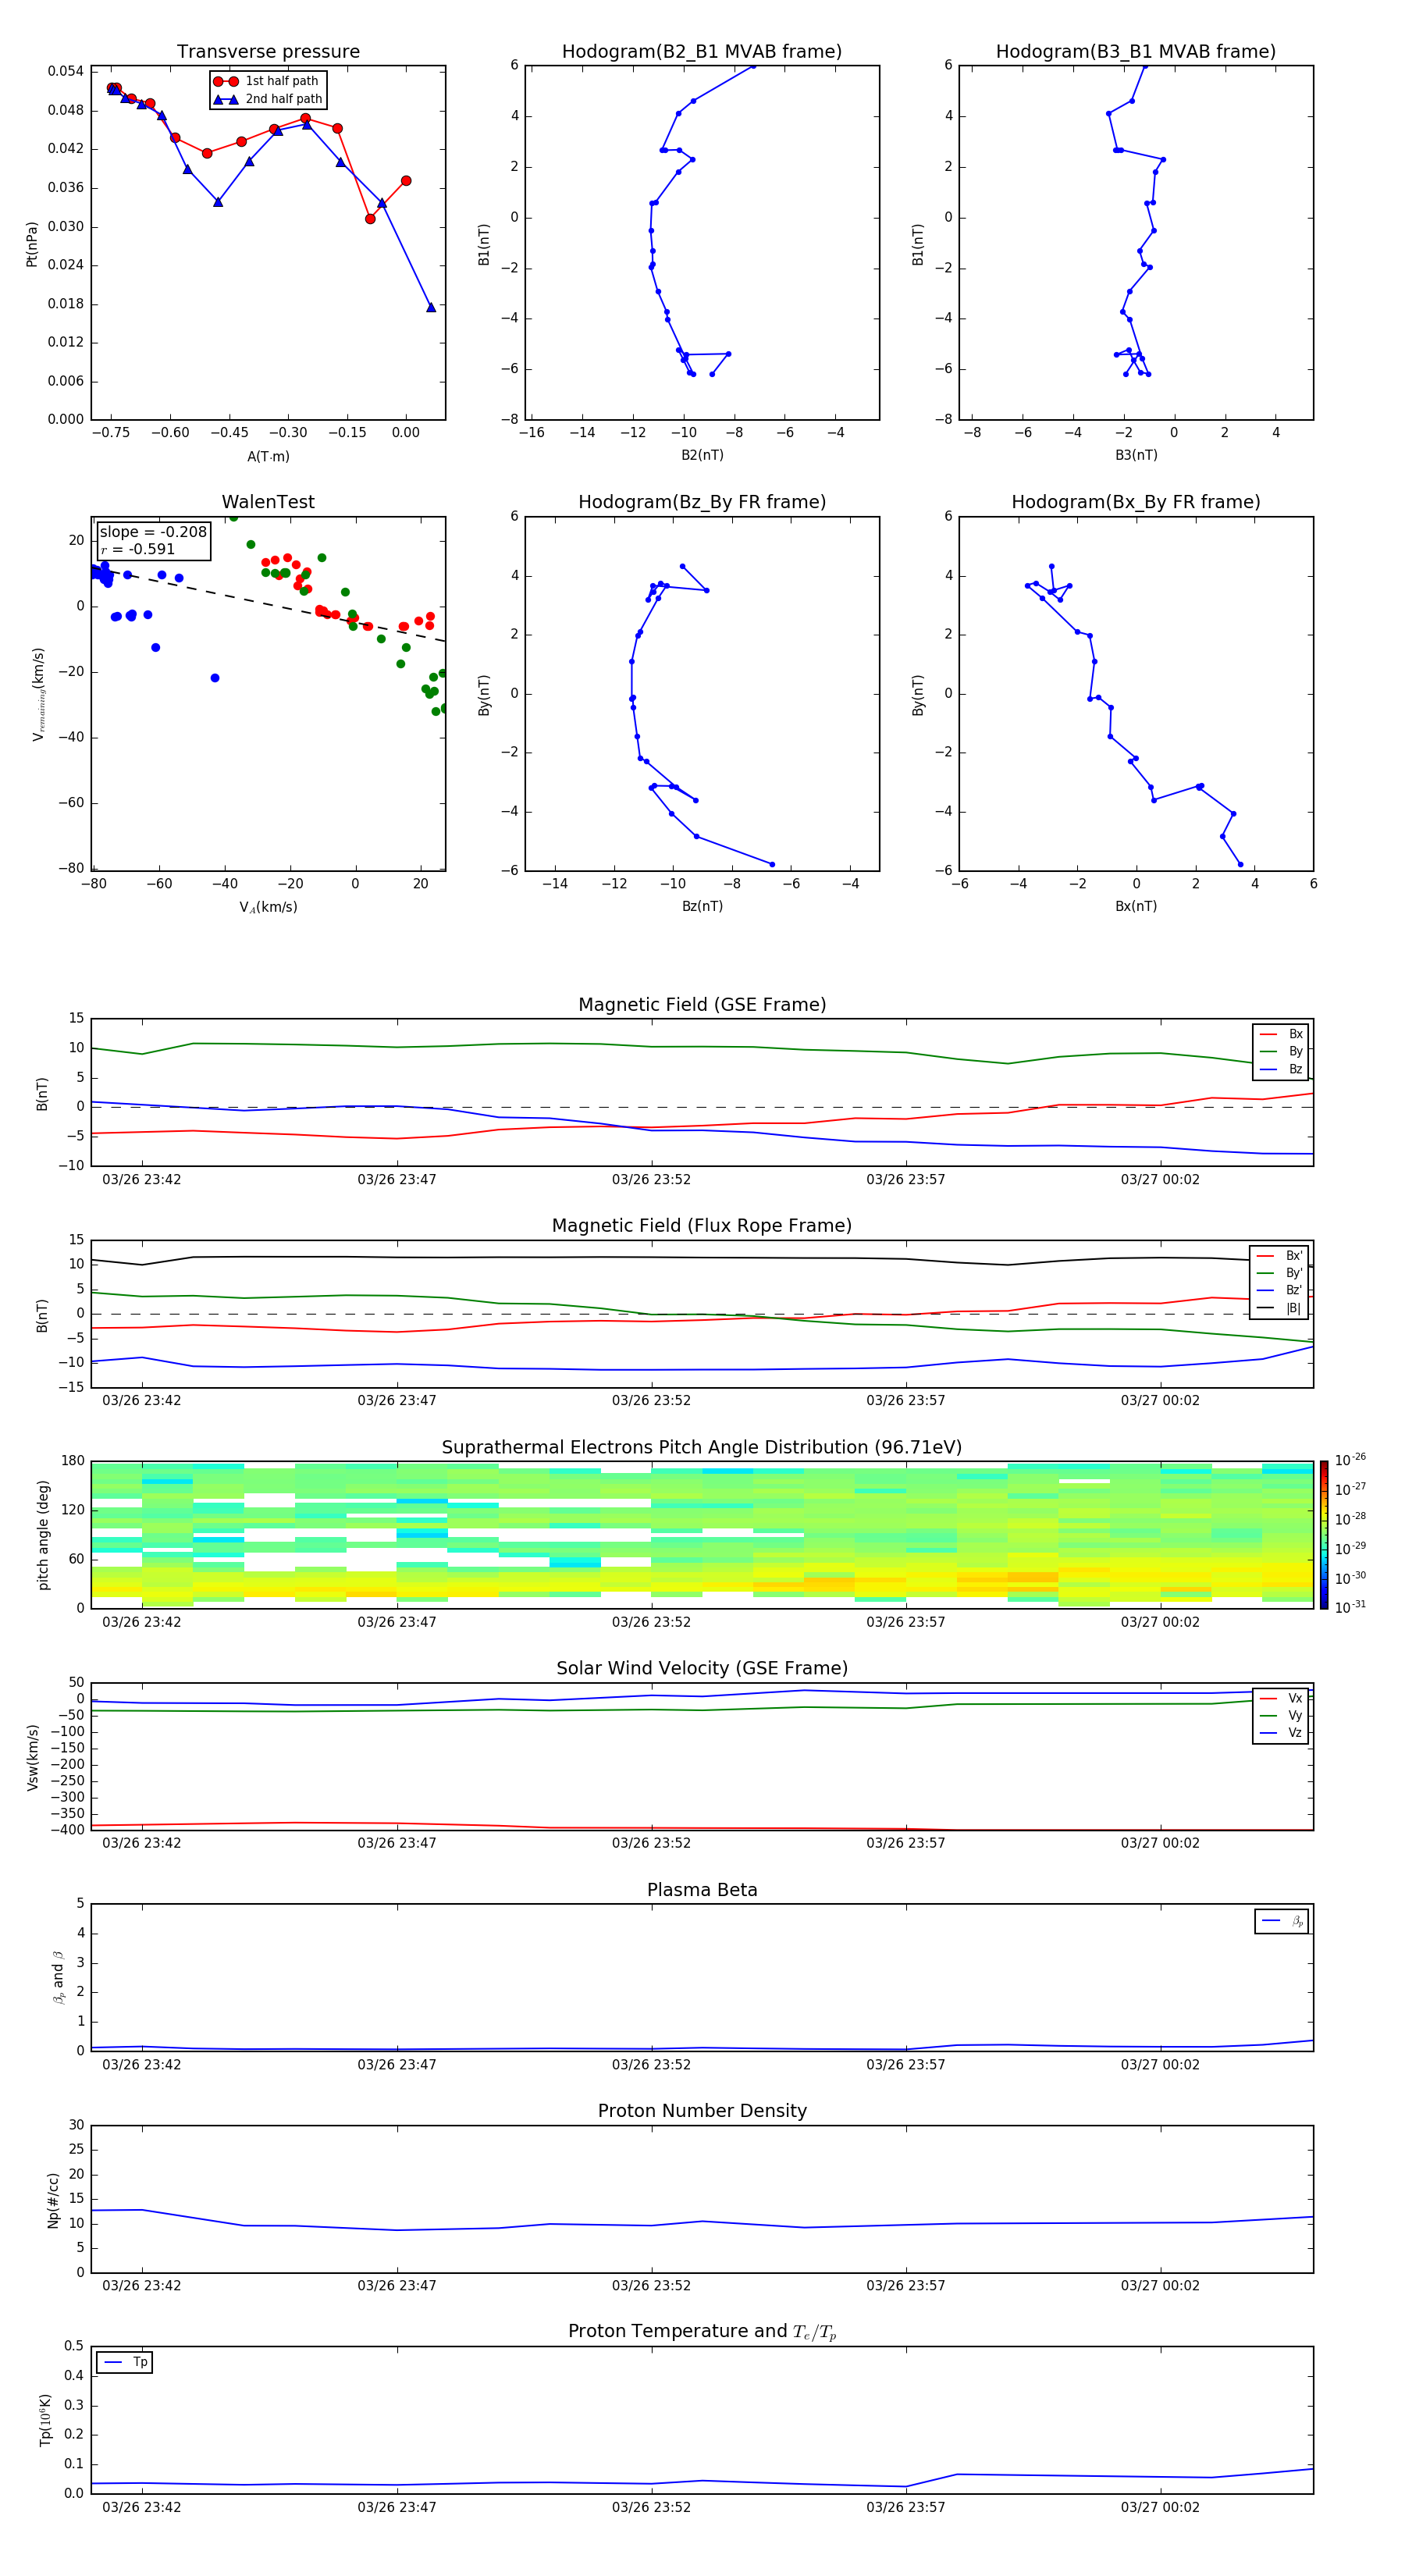Click the pitch angle color scale bar
Image resolution: width=1405 pixels, height=2576 pixels.
[x=1324, y=1535]
